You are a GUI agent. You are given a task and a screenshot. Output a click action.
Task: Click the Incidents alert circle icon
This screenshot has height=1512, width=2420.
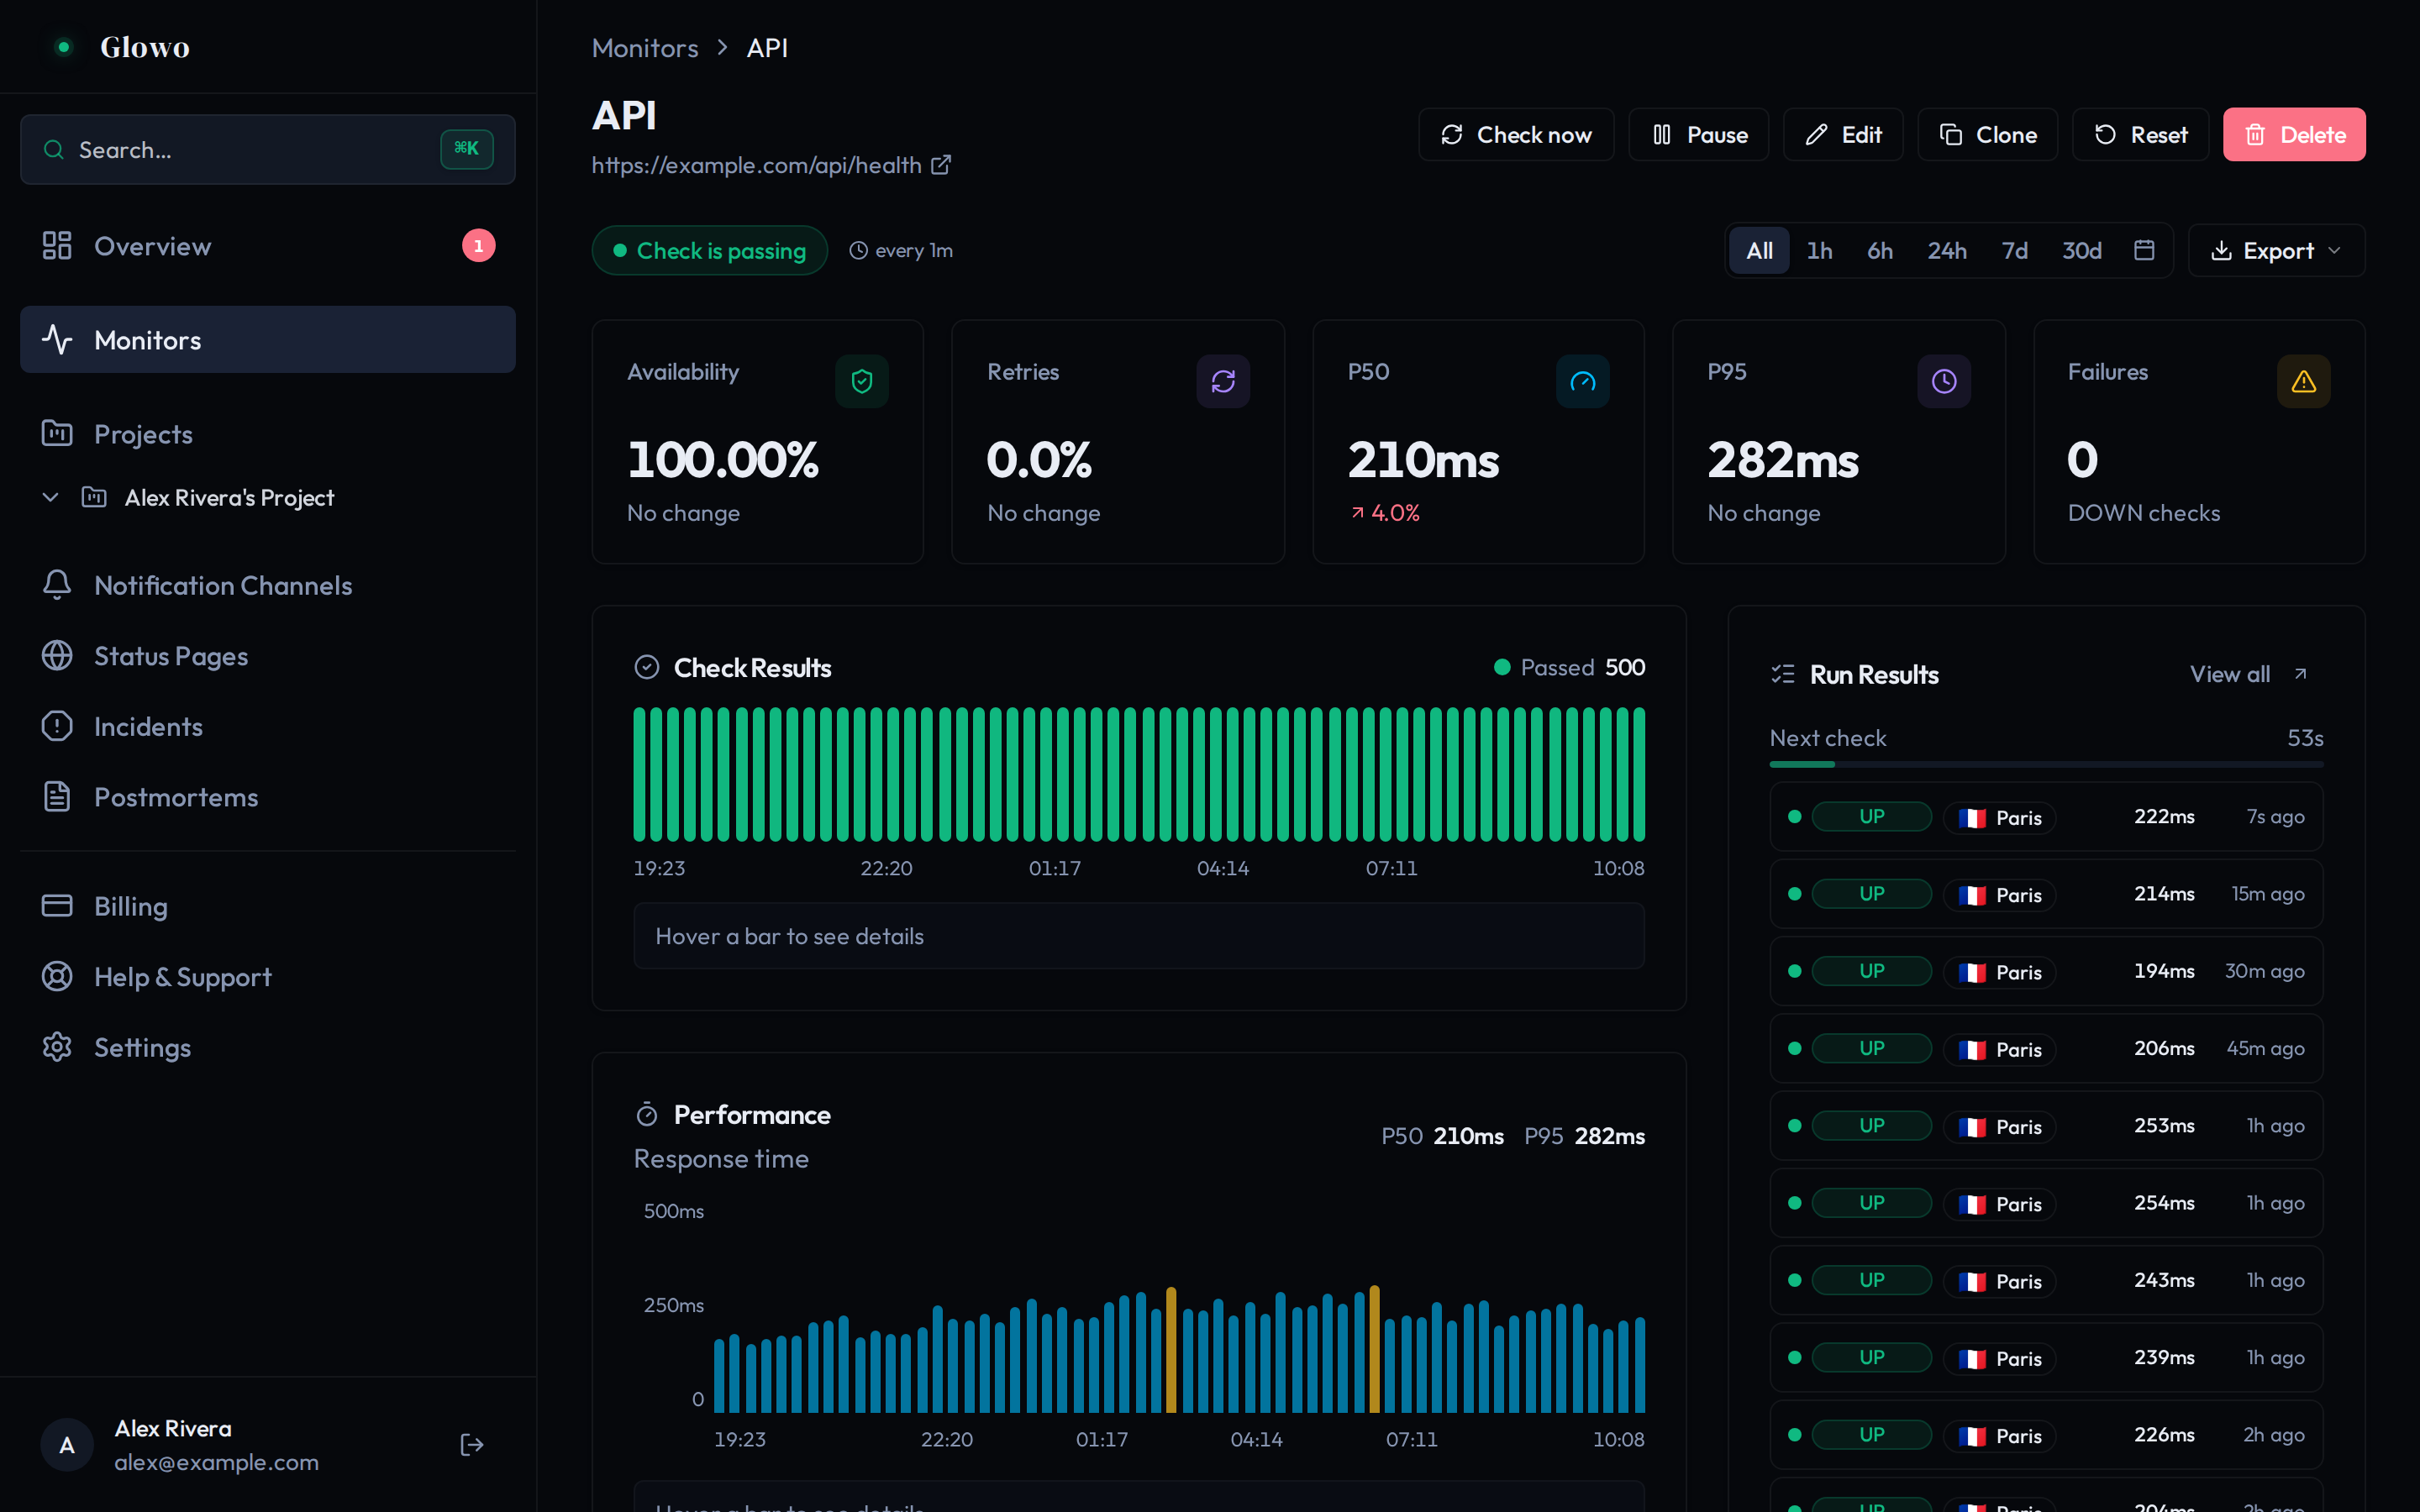pyautogui.click(x=57, y=726)
